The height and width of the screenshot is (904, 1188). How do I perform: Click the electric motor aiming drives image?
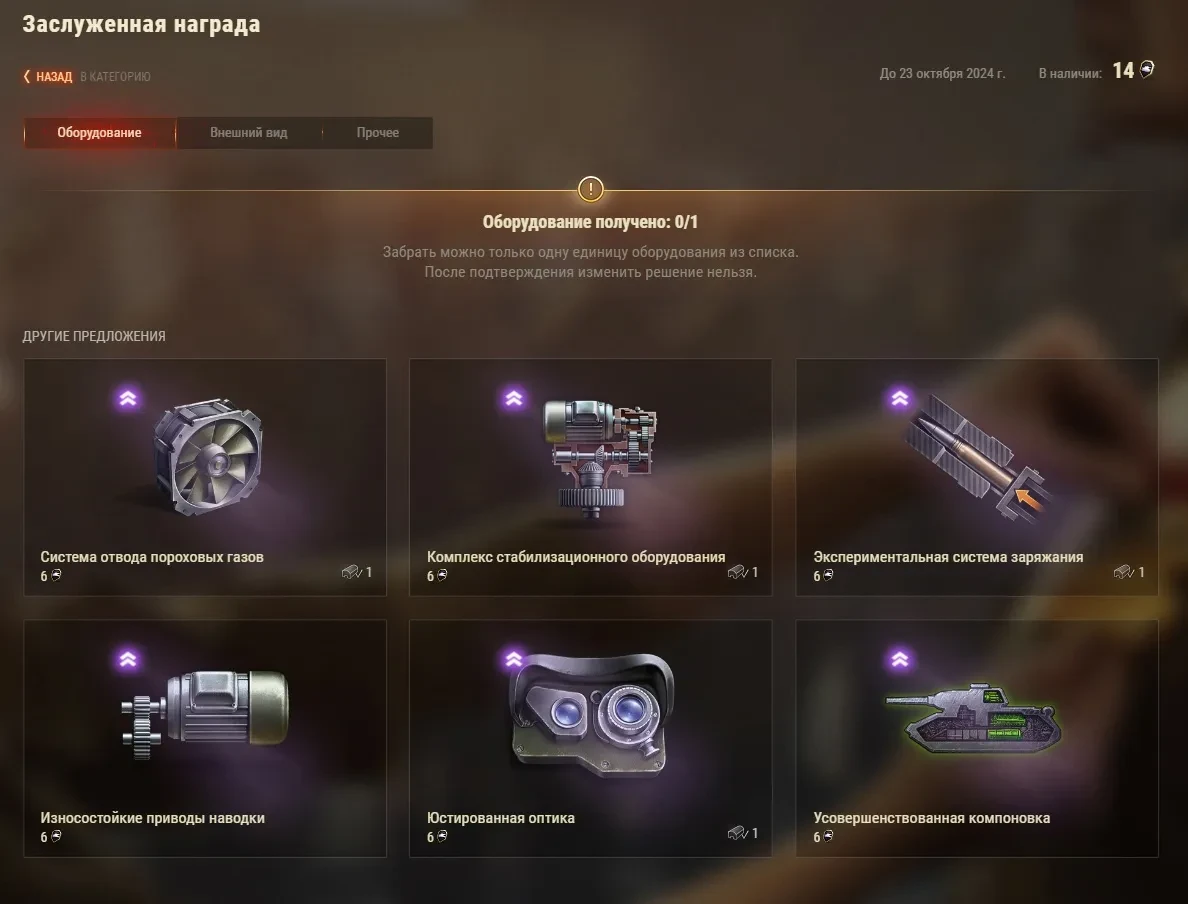coord(205,713)
